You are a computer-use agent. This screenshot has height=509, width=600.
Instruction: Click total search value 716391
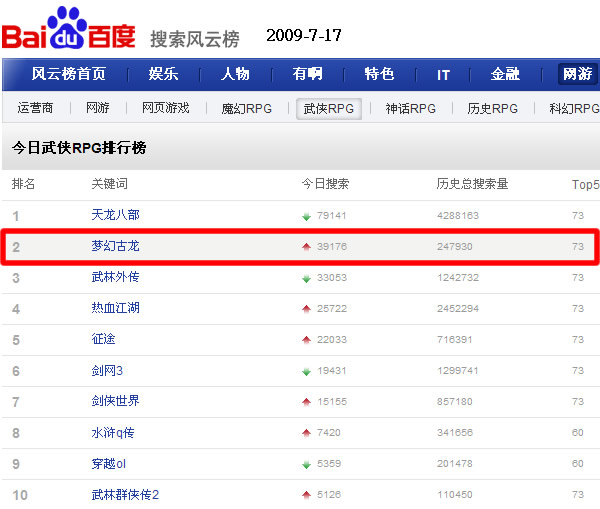point(455,339)
